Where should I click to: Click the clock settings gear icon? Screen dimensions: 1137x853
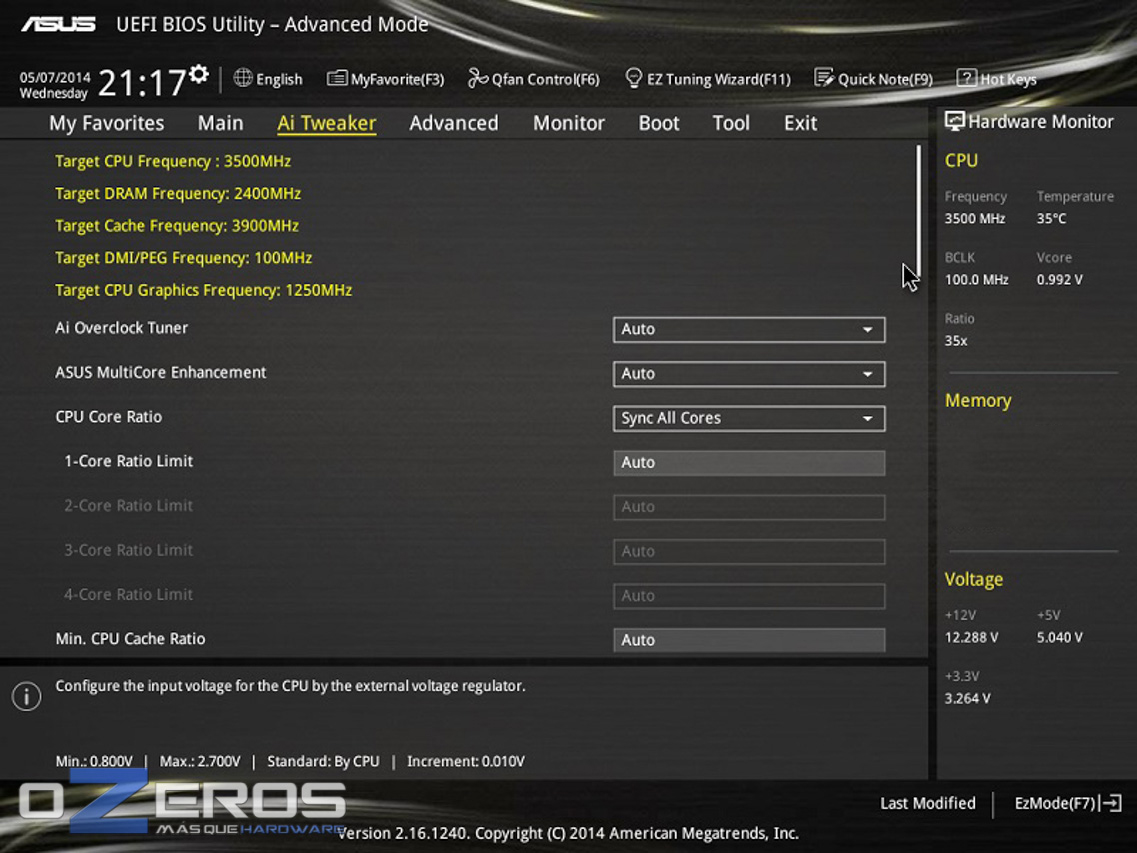(199, 74)
